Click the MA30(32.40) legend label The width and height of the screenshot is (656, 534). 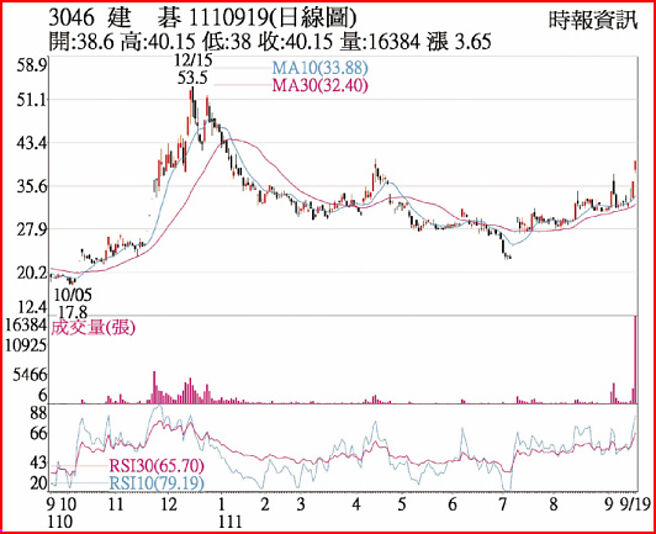(x=318, y=84)
